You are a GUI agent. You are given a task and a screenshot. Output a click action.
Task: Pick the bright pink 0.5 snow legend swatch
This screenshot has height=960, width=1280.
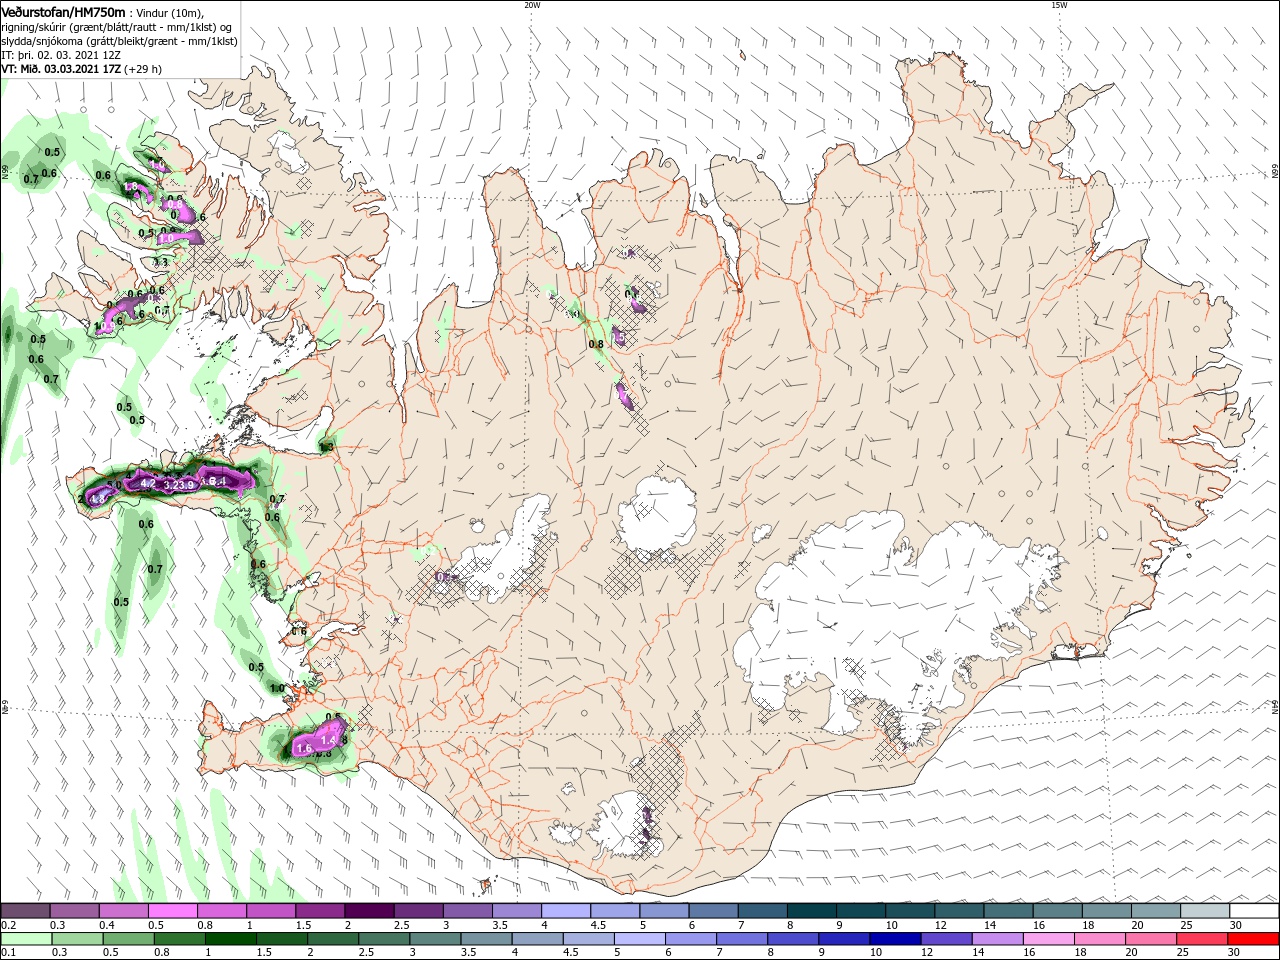point(172,911)
